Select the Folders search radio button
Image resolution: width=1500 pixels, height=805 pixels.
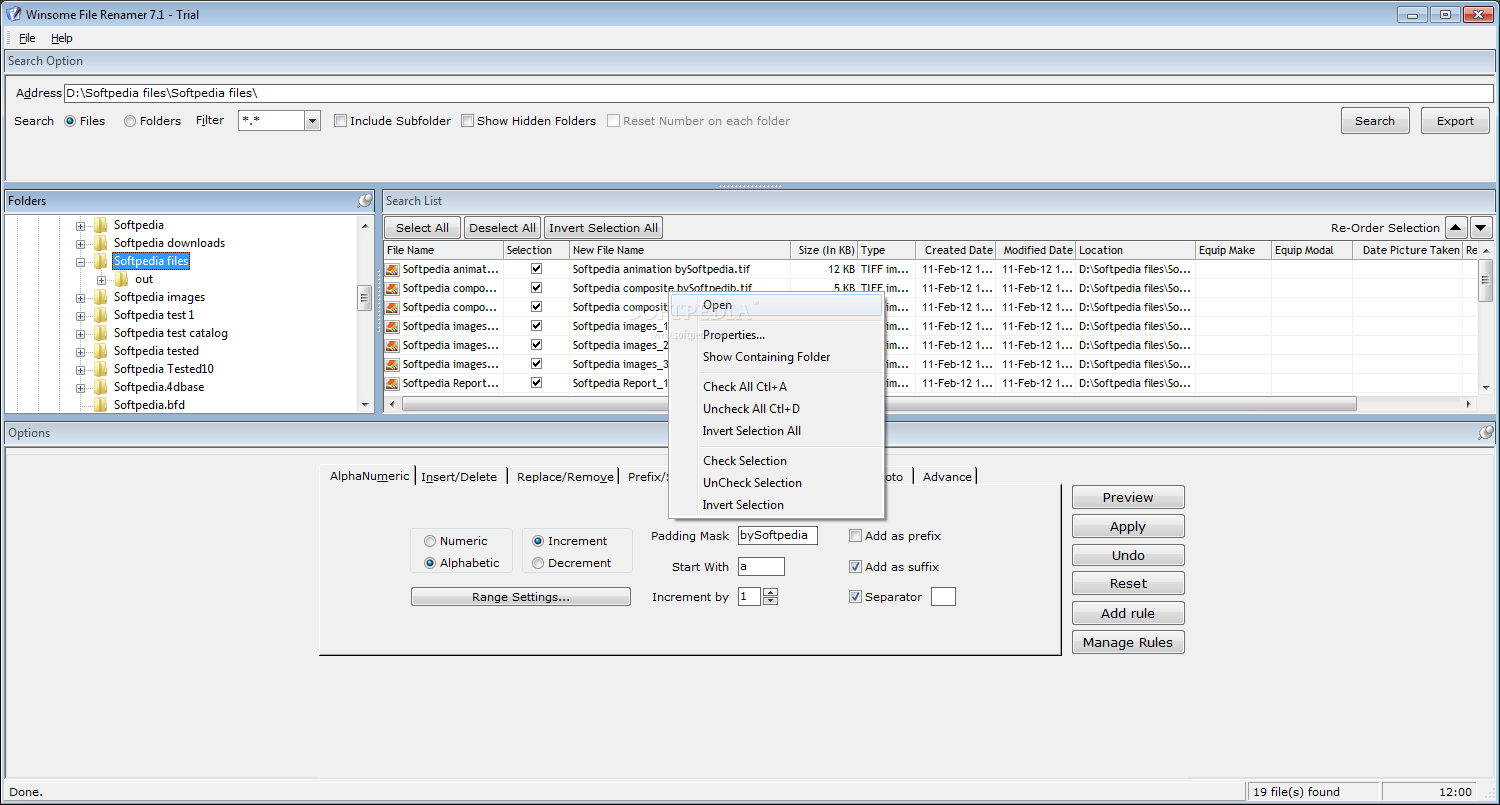click(x=130, y=121)
